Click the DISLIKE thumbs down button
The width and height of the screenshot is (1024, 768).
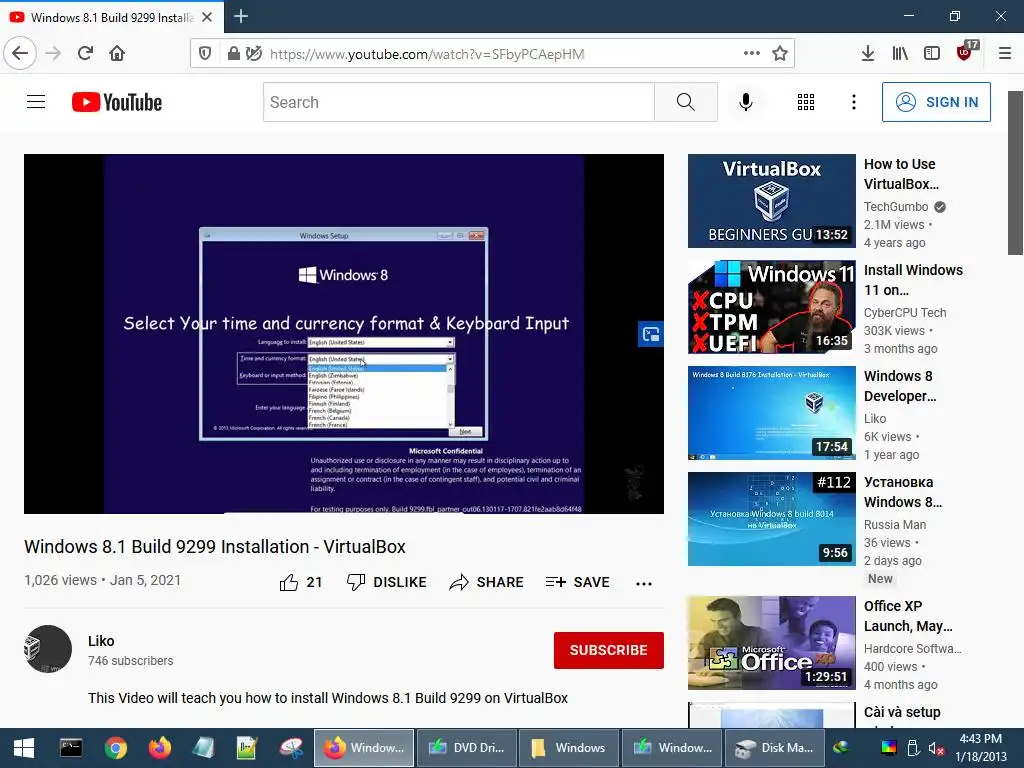click(x=387, y=582)
